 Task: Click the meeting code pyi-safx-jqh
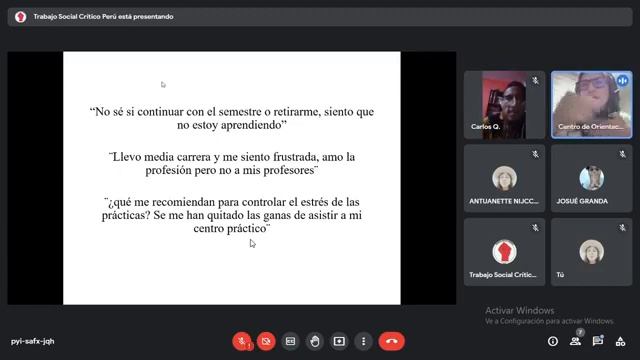click(x=33, y=341)
